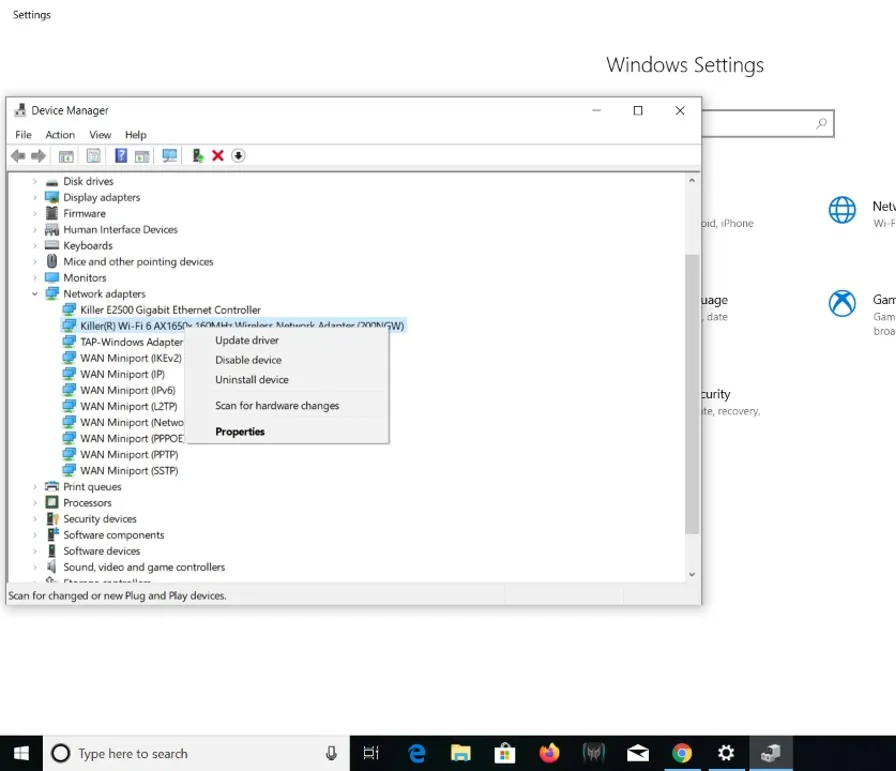The height and width of the screenshot is (771, 896).
Task: Click the Back arrow in Device Manager toolbar
Action: (x=18, y=155)
